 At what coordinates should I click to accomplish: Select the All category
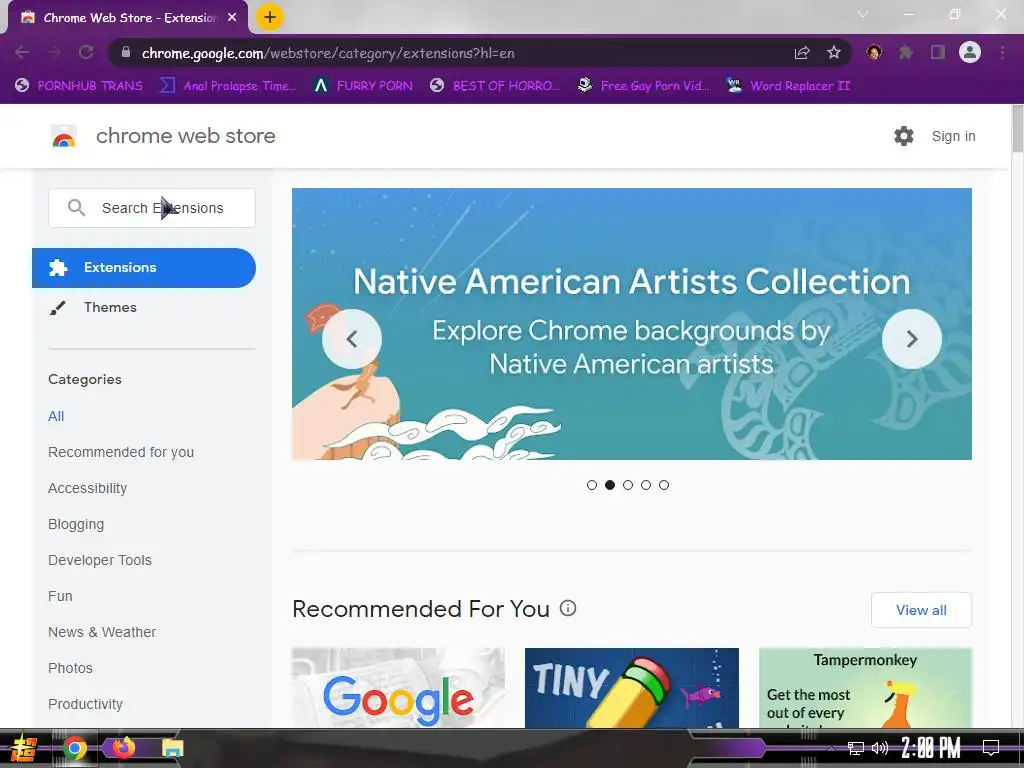[x=56, y=416]
